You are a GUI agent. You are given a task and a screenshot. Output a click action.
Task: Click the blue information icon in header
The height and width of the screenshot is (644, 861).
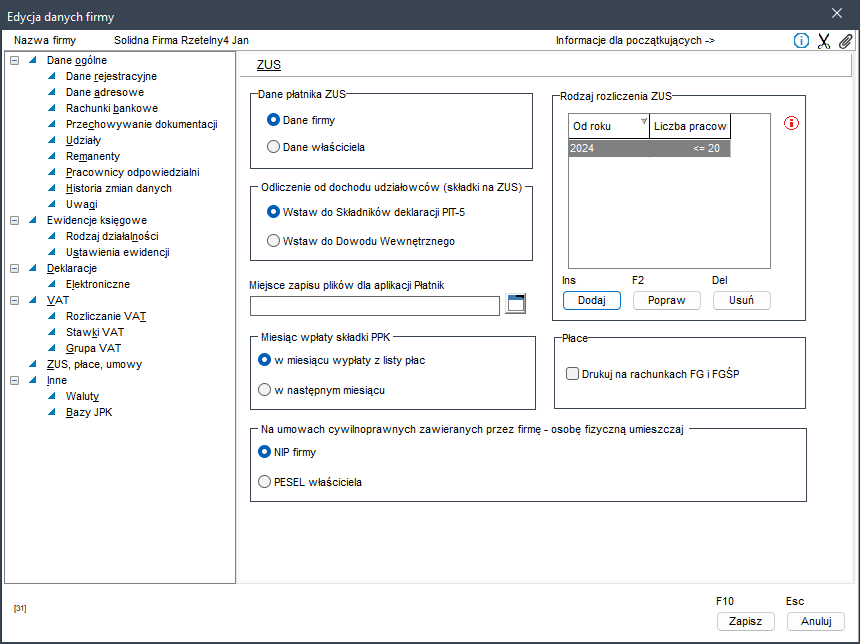tap(801, 41)
